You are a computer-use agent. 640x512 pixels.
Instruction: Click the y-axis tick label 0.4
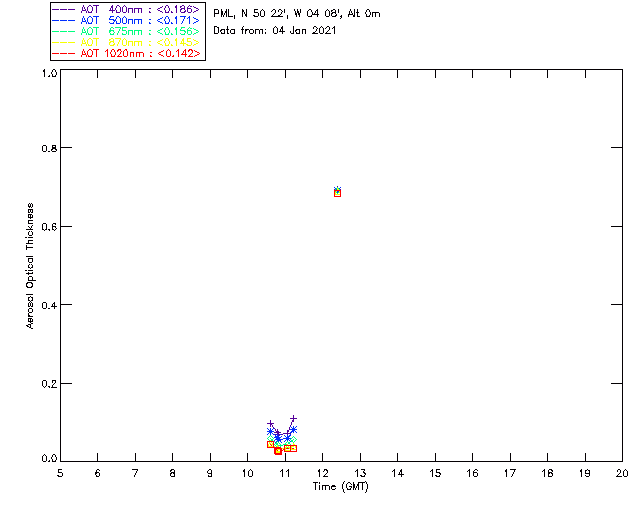coord(49,305)
